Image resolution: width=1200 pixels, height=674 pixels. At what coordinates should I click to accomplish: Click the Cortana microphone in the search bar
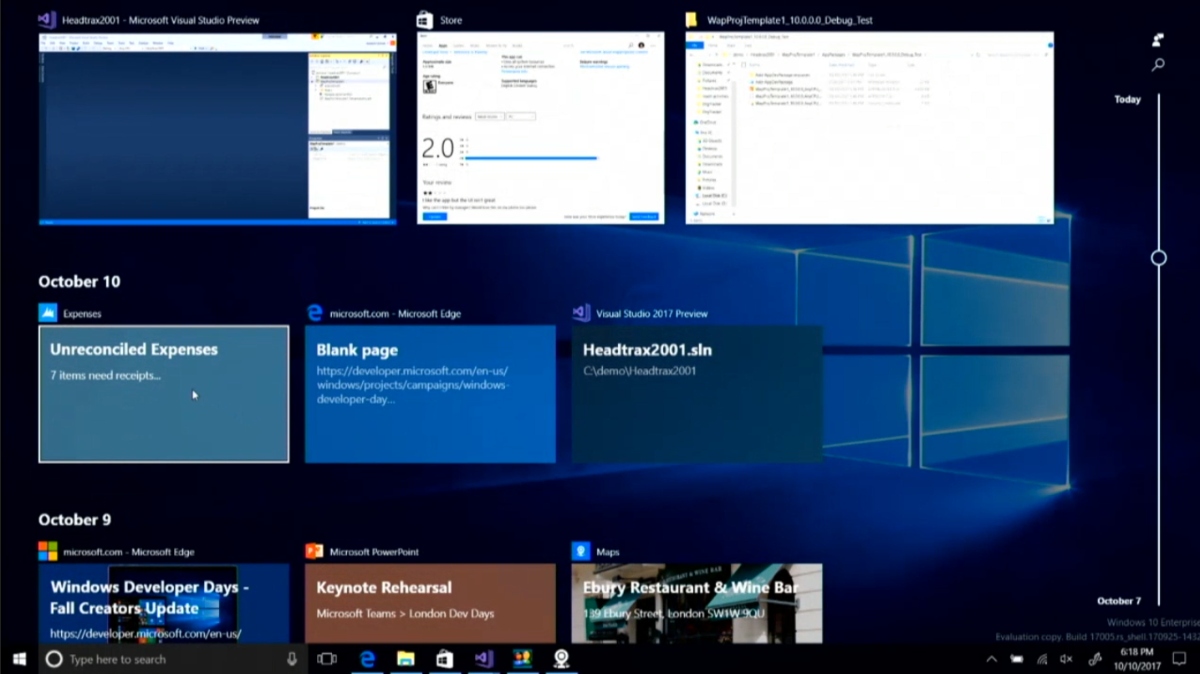click(291, 659)
